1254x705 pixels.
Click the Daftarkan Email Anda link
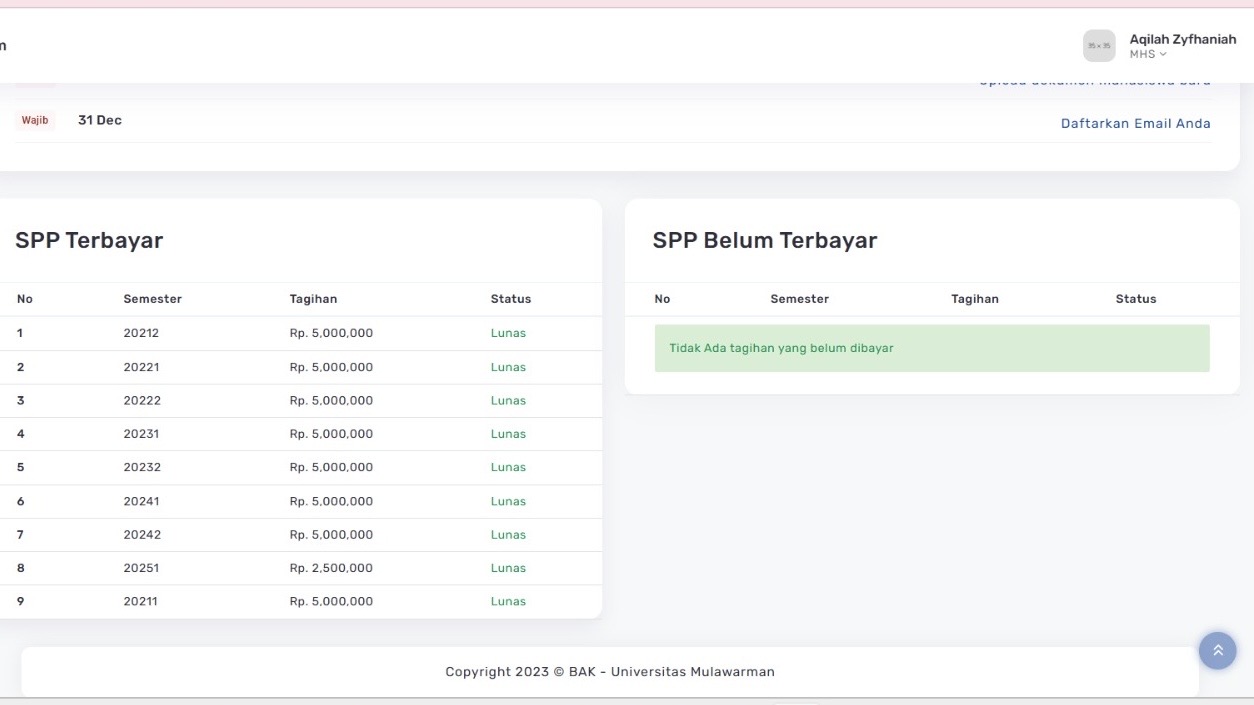pyautogui.click(x=1135, y=124)
